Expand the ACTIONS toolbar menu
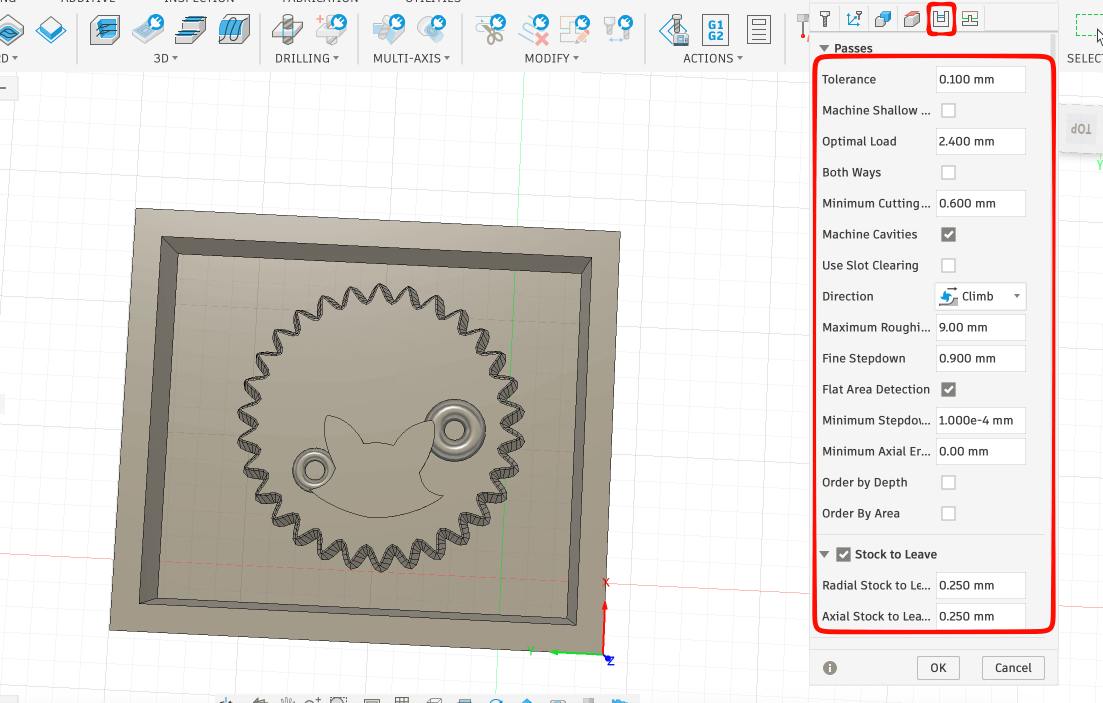The image size is (1103, 703). point(713,58)
